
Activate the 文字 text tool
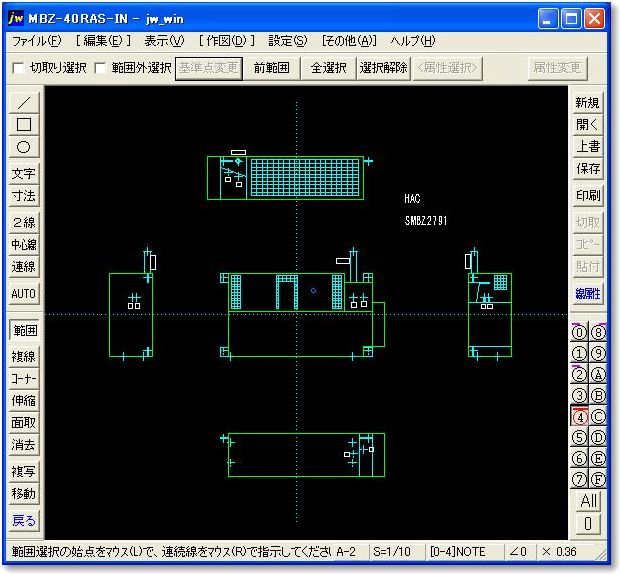pos(24,174)
